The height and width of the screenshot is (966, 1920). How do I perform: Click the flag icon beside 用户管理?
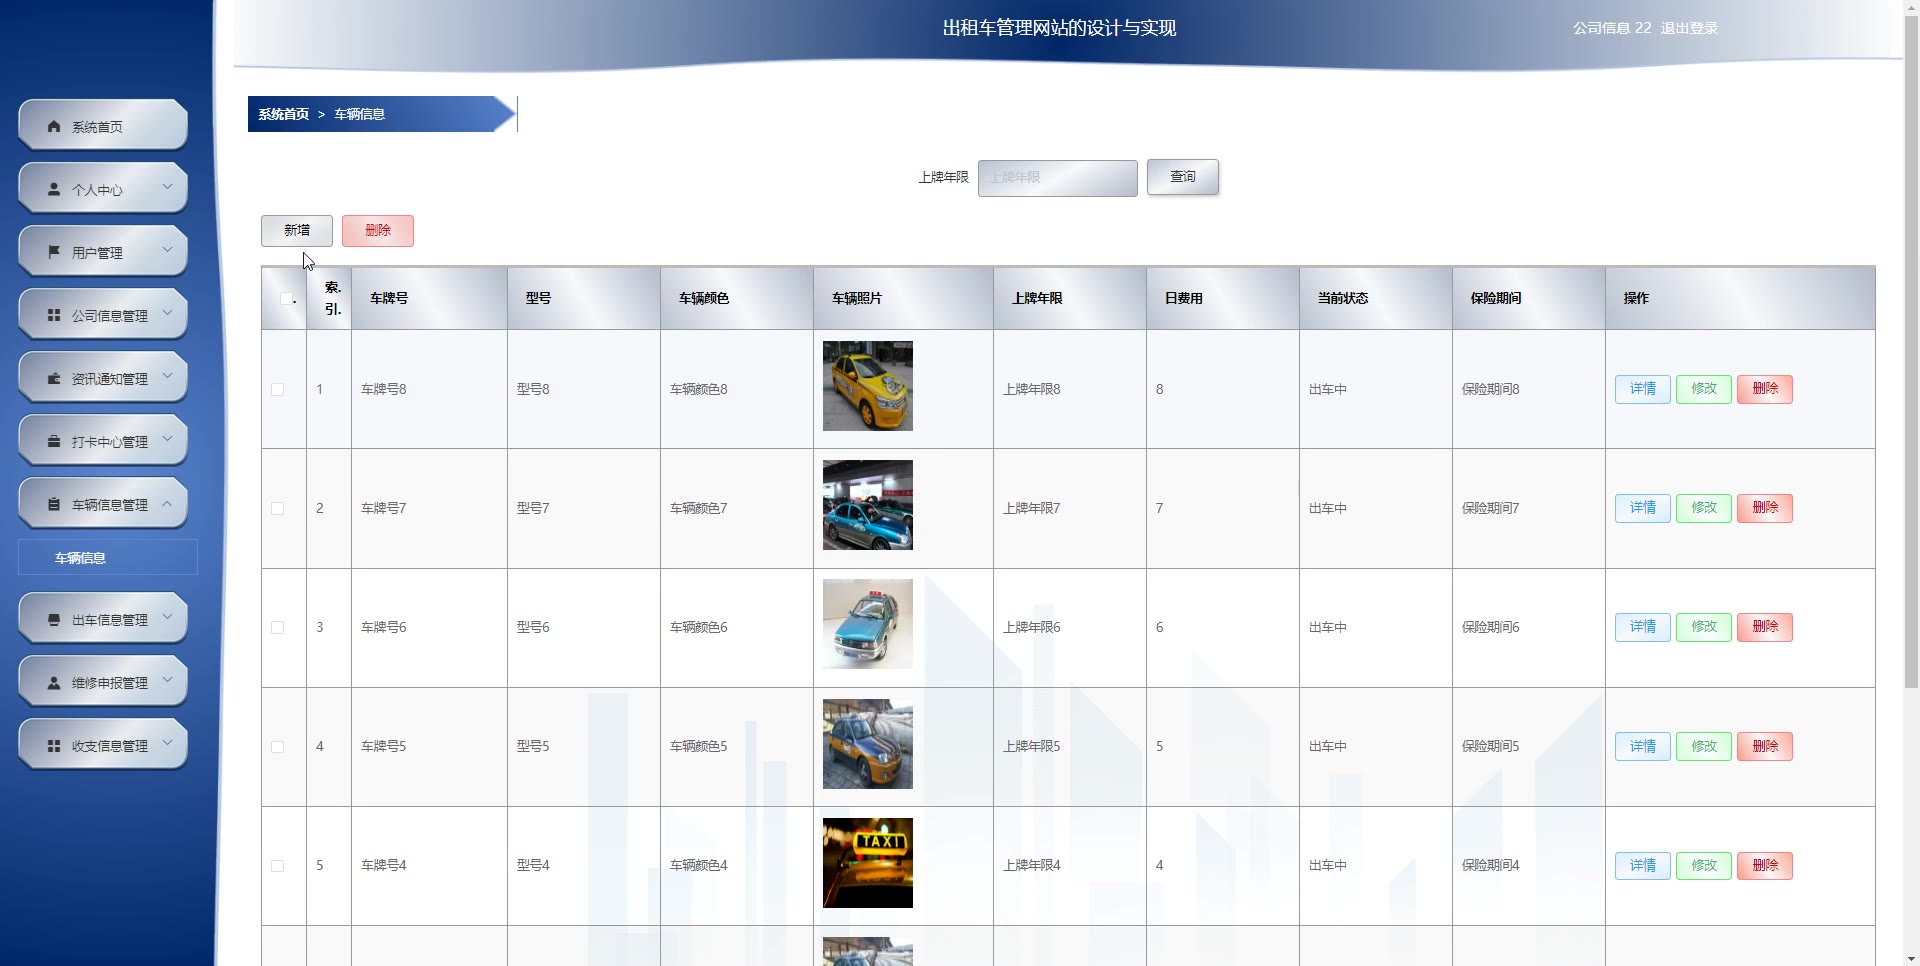point(54,253)
